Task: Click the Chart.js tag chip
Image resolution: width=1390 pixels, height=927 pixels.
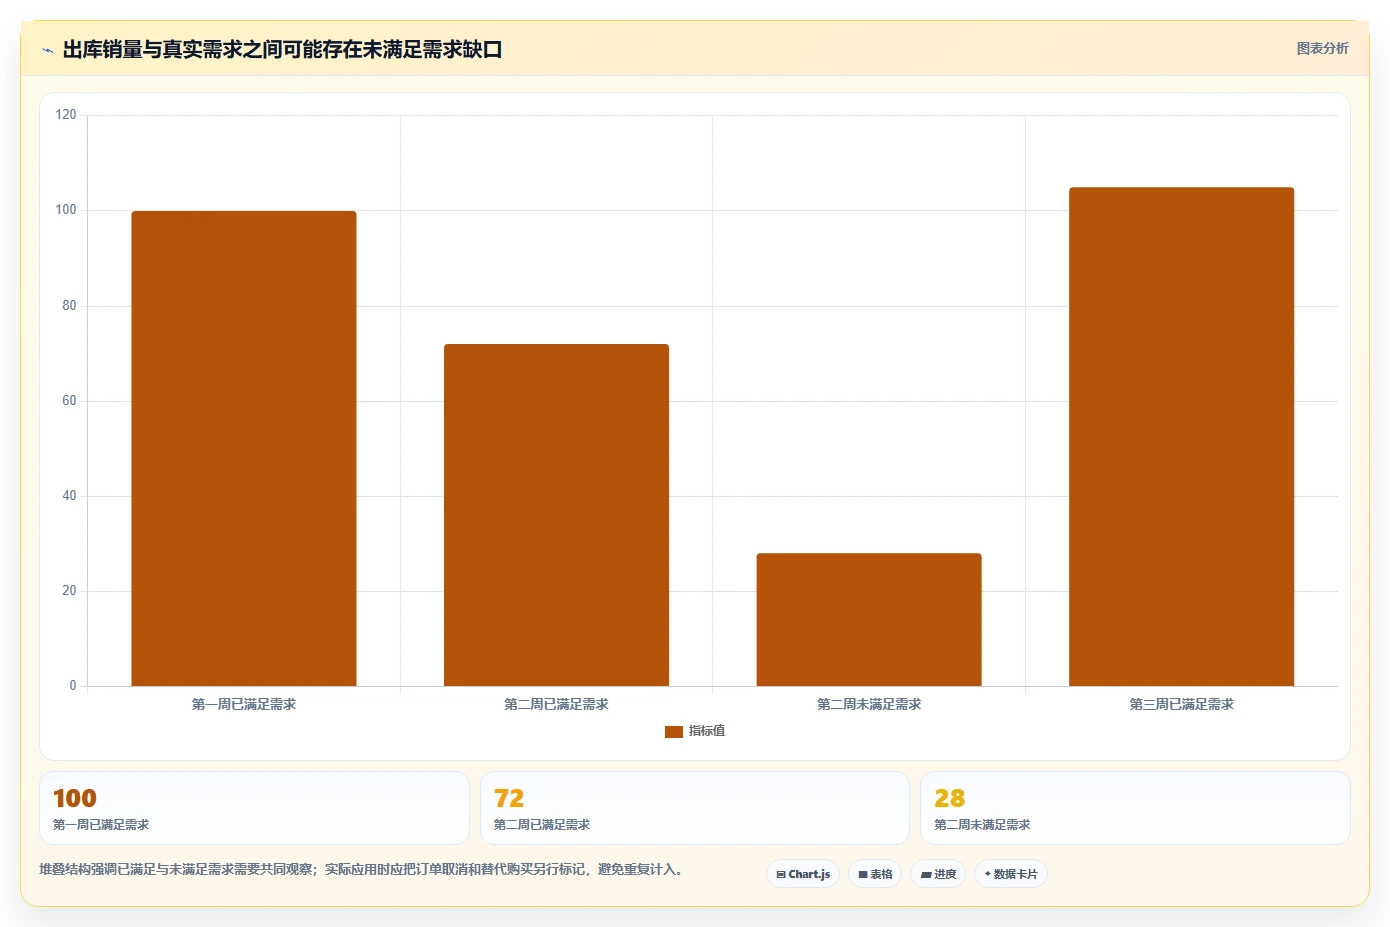Action: click(803, 874)
